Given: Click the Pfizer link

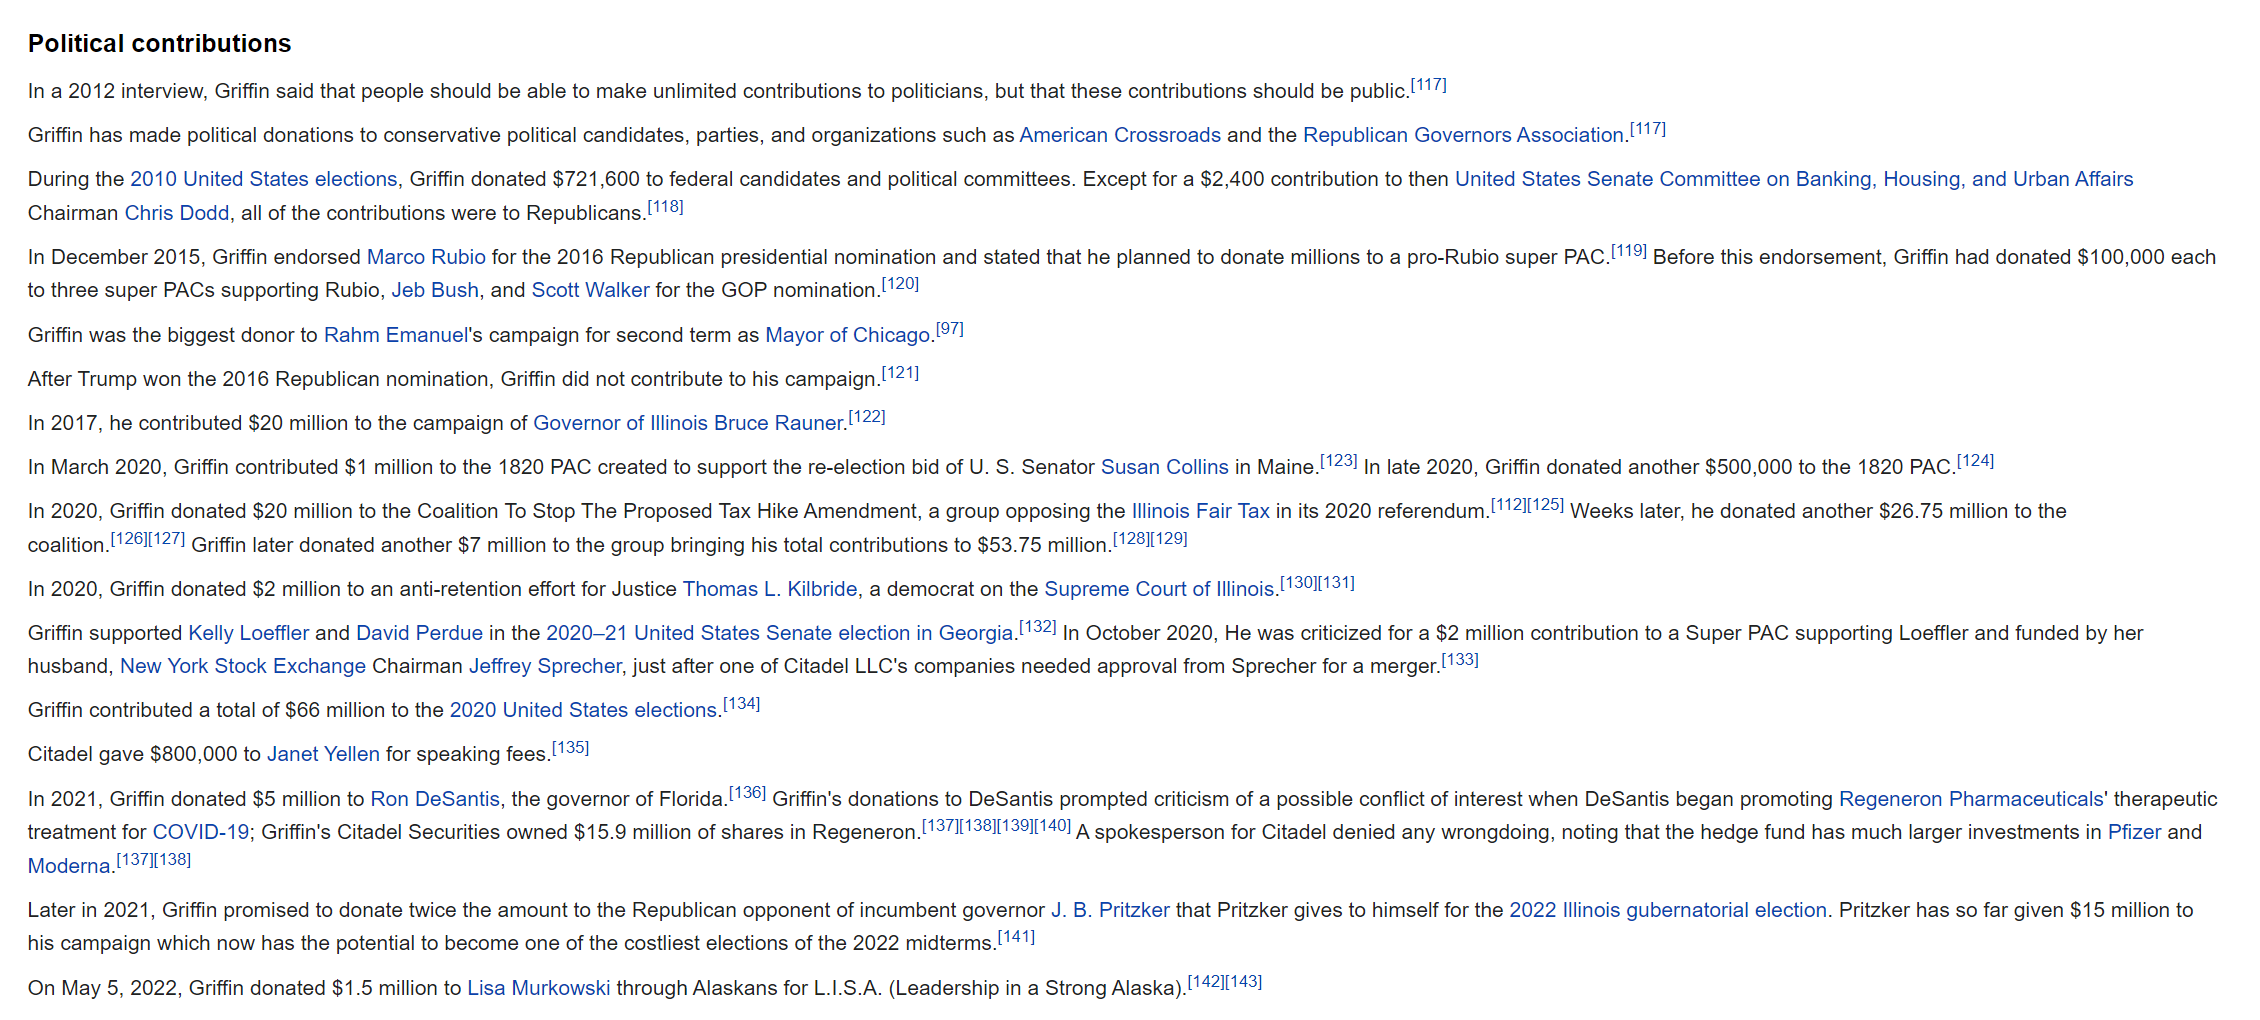Looking at the screenshot, I should [2134, 832].
